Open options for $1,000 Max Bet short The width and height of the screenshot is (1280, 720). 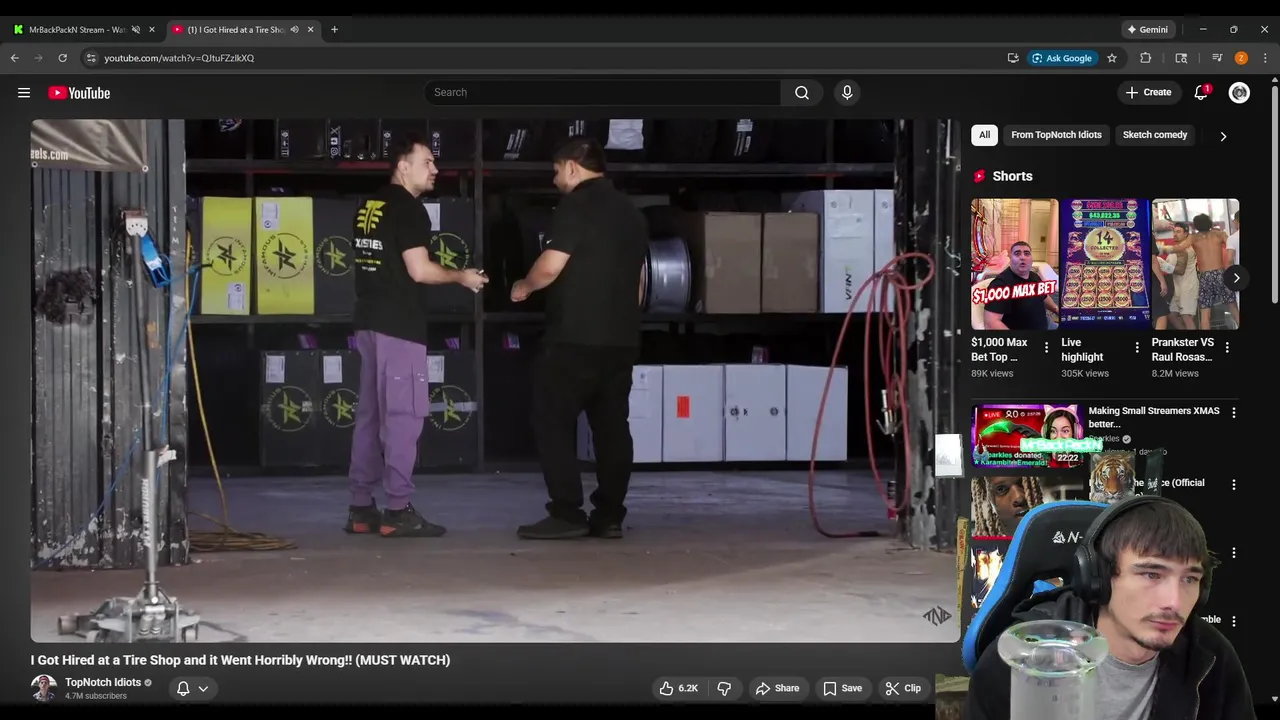click(x=1047, y=348)
